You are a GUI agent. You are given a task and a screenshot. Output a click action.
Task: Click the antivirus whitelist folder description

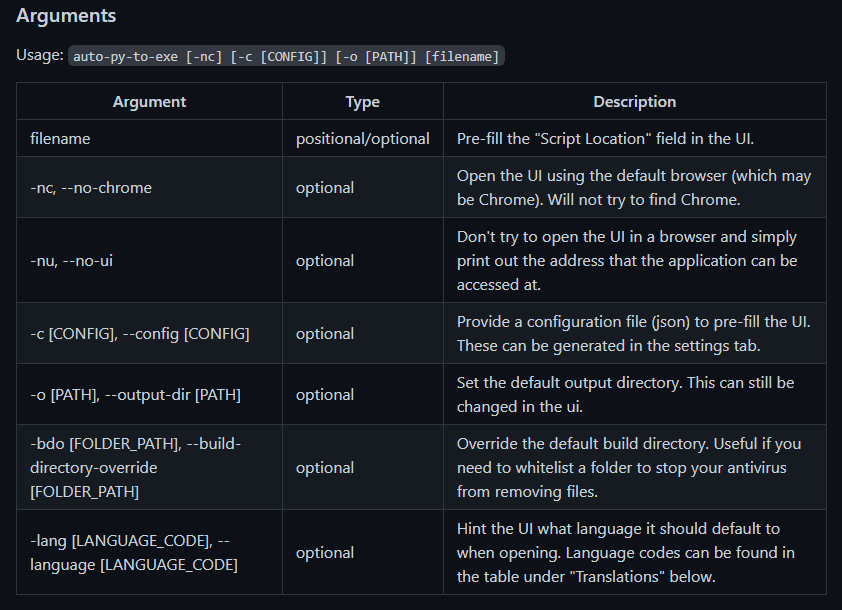pyautogui.click(x=629, y=467)
